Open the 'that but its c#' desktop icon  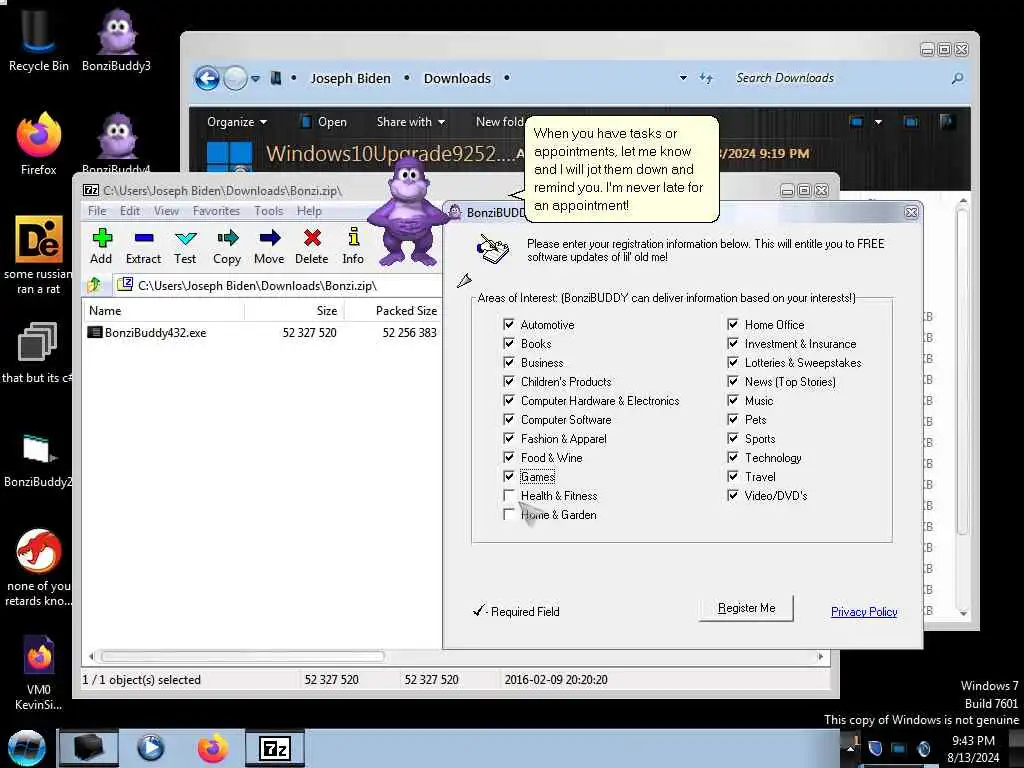pos(37,353)
